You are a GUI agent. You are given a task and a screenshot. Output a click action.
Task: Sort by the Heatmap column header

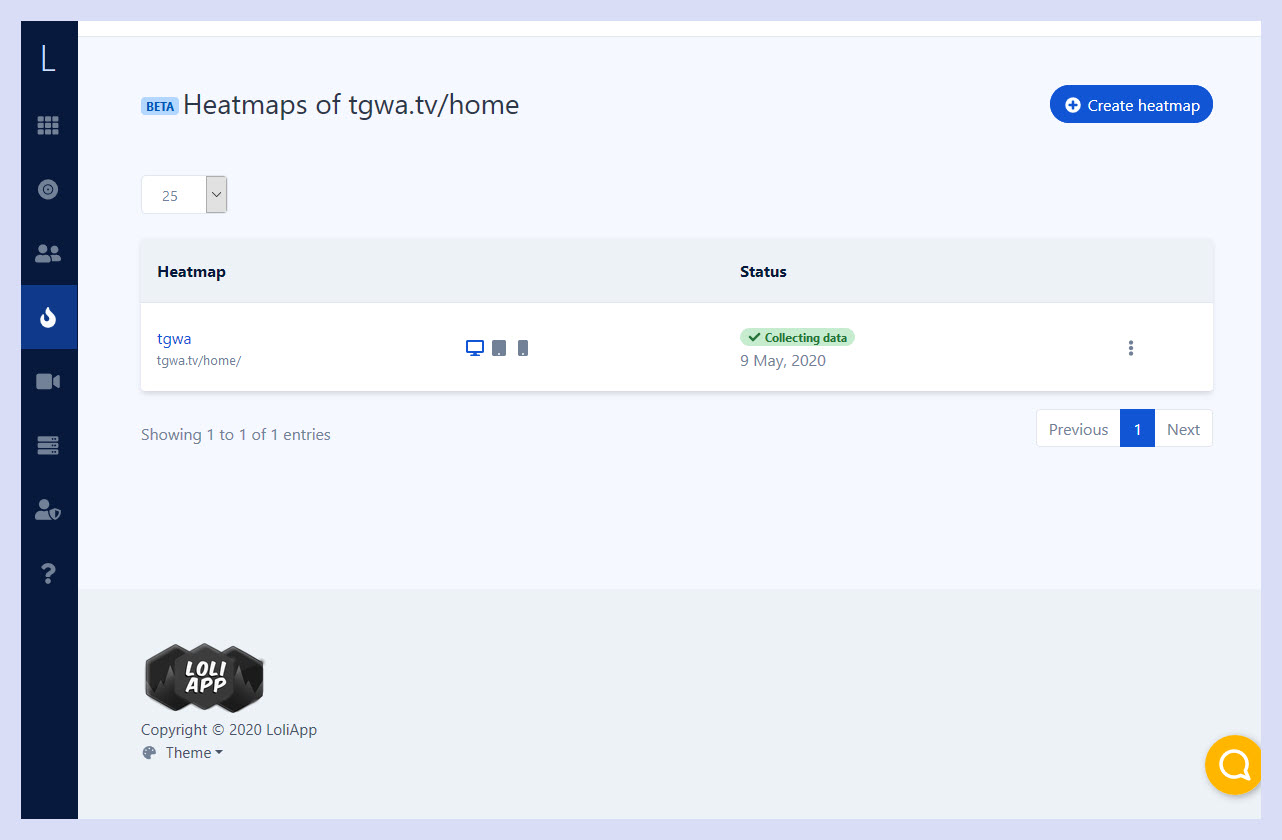pyautogui.click(x=191, y=272)
